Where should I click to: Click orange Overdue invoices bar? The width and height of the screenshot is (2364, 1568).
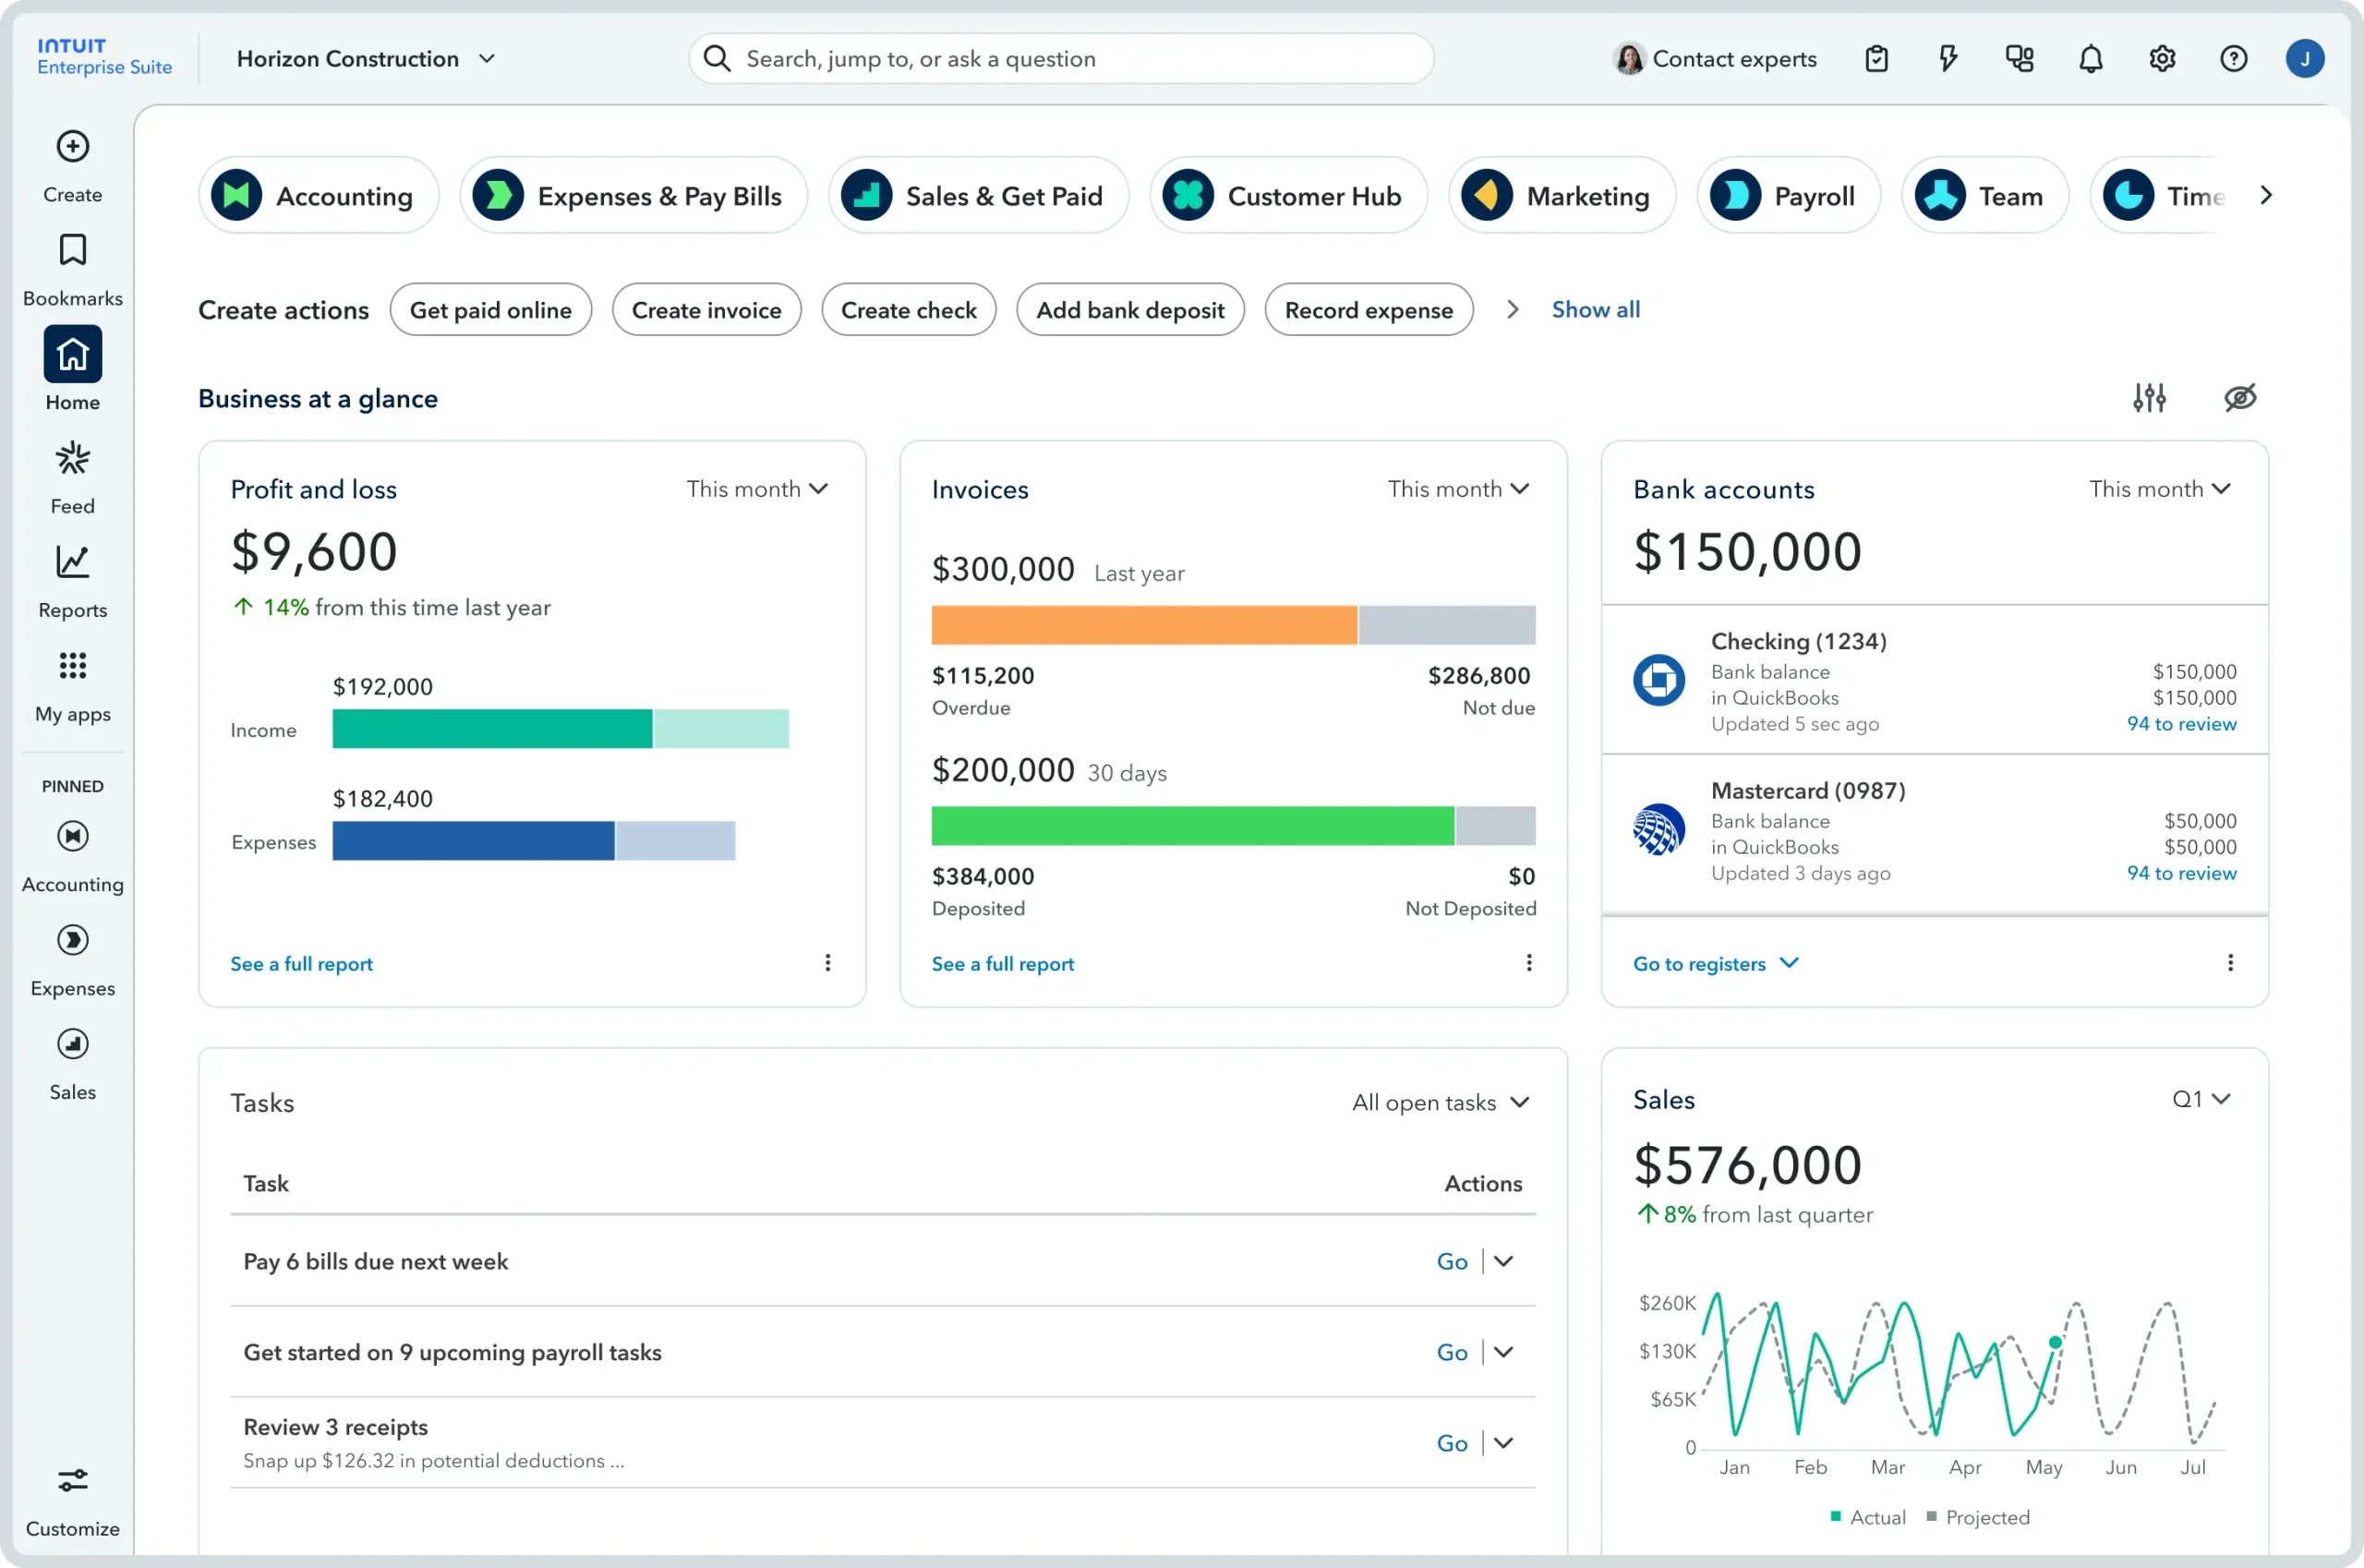pos(1144,625)
